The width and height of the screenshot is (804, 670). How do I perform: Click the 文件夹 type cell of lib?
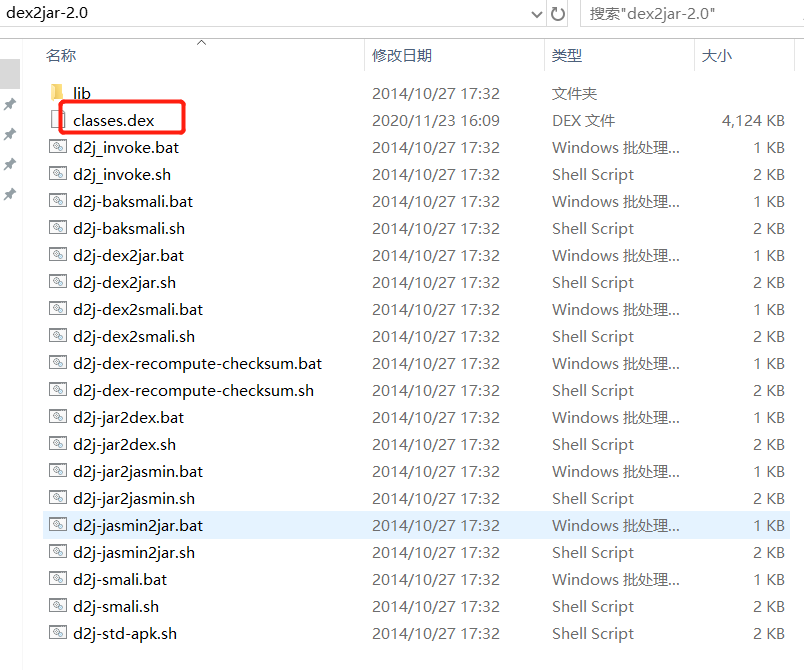point(574,93)
